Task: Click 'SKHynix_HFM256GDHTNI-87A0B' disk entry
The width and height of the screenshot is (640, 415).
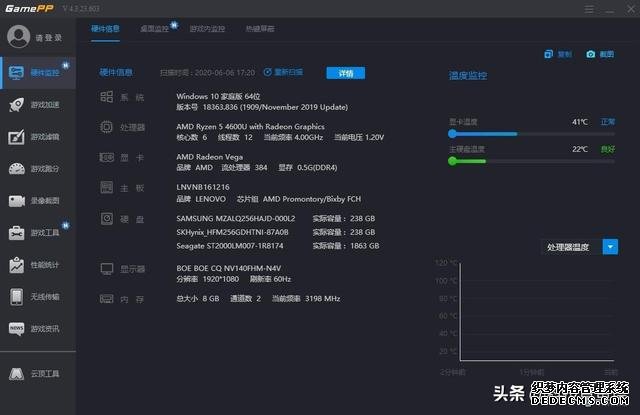Action: (232, 232)
